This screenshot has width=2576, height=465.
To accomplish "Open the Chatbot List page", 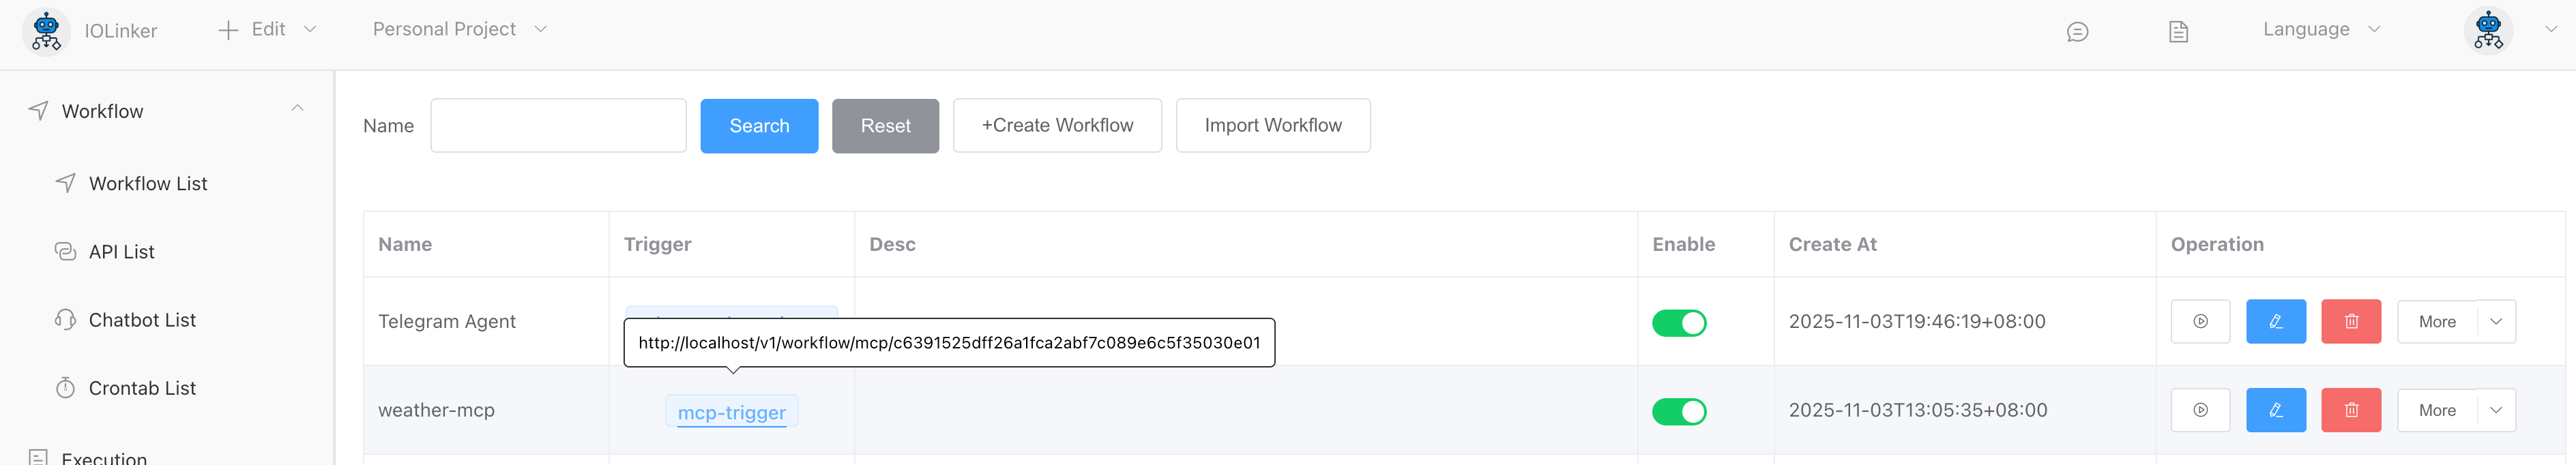I will coord(142,320).
